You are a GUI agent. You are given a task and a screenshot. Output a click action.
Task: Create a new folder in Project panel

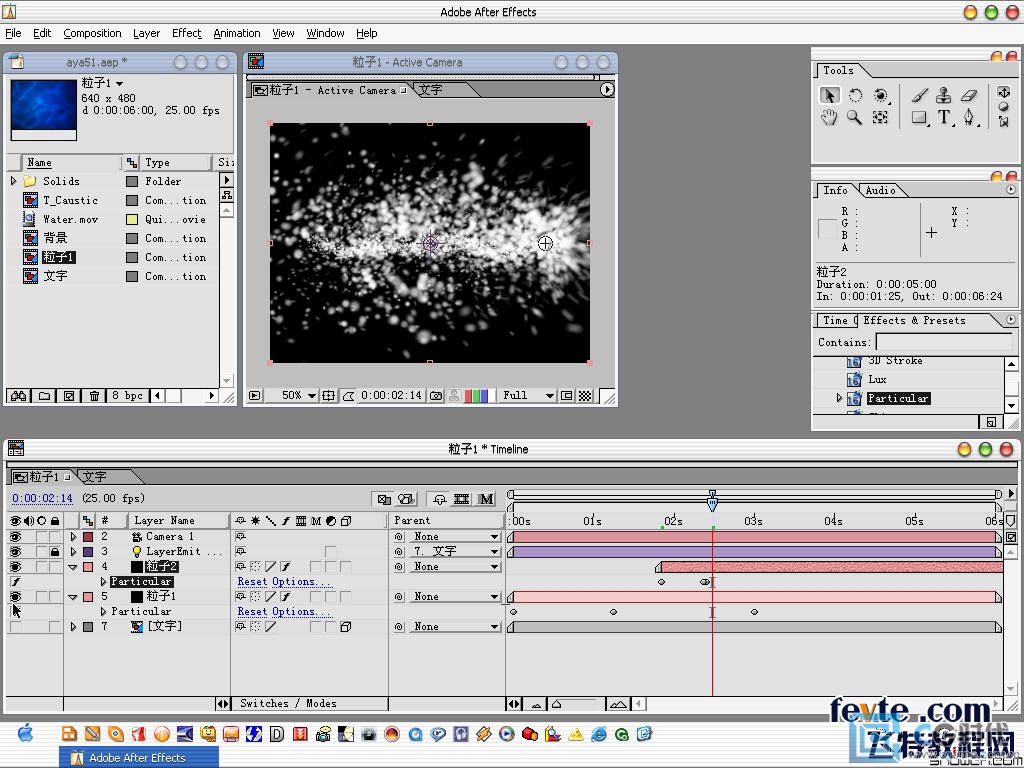click(44, 396)
